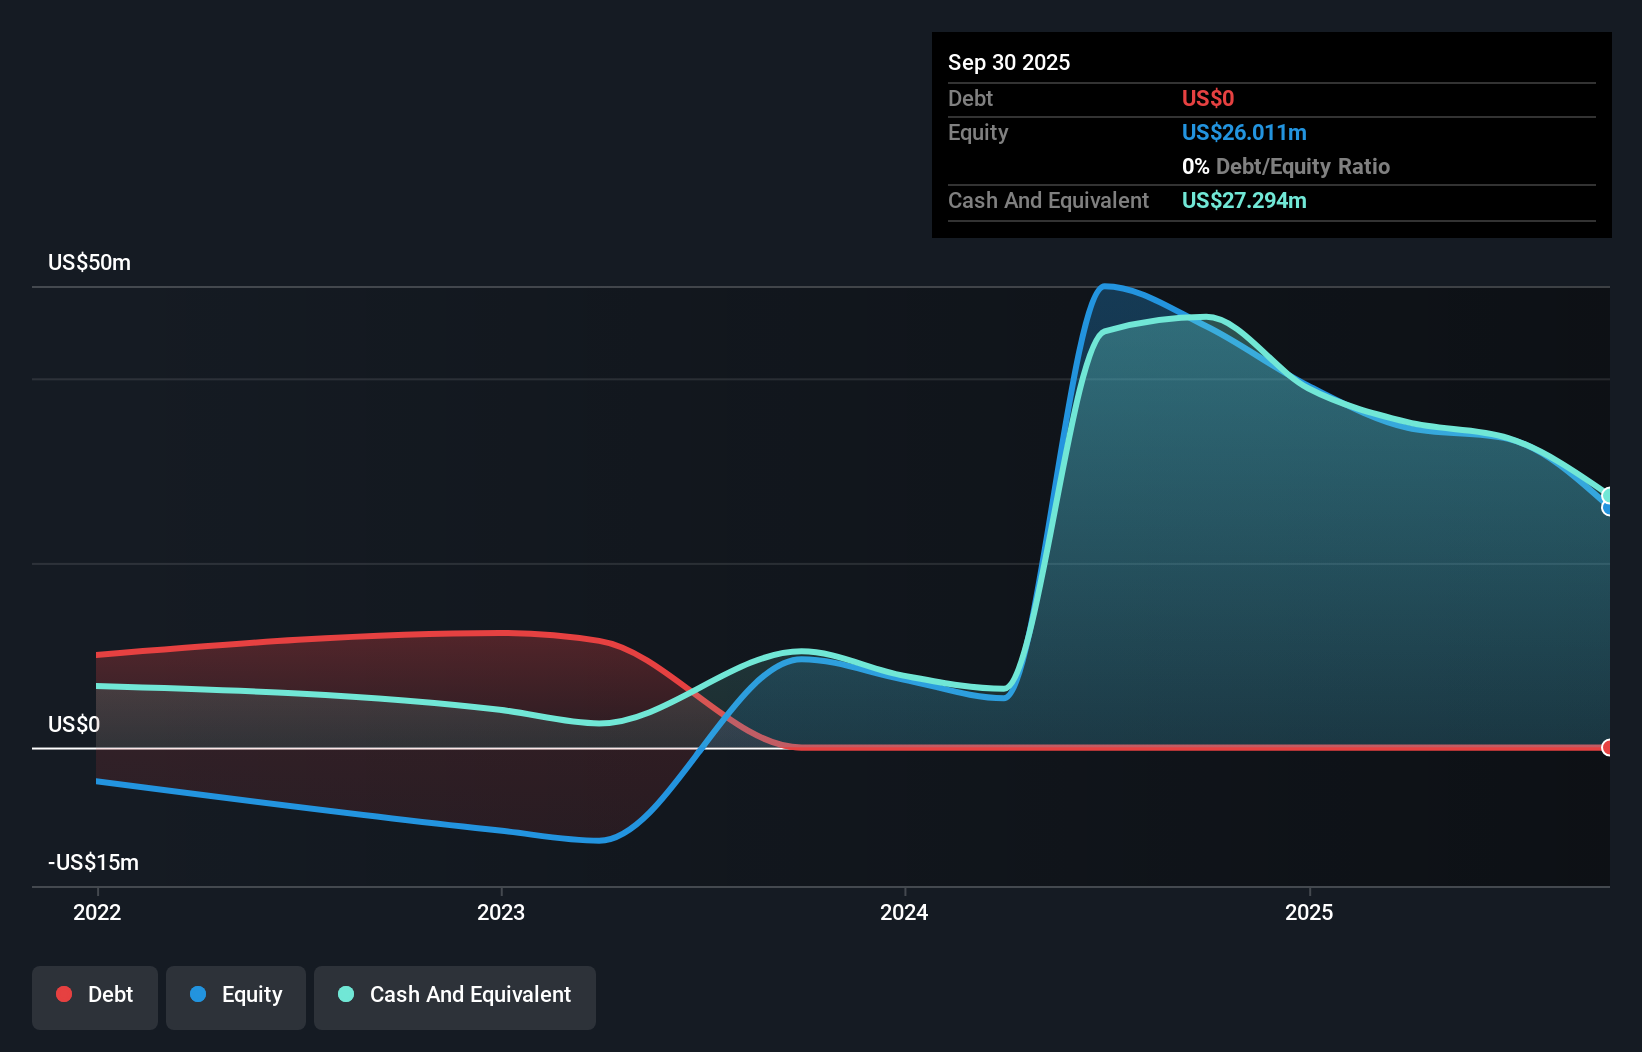The image size is (1642, 1052).
Task: Toggle Cash And Equivalent series visibility
Action: tap(455, 996)
